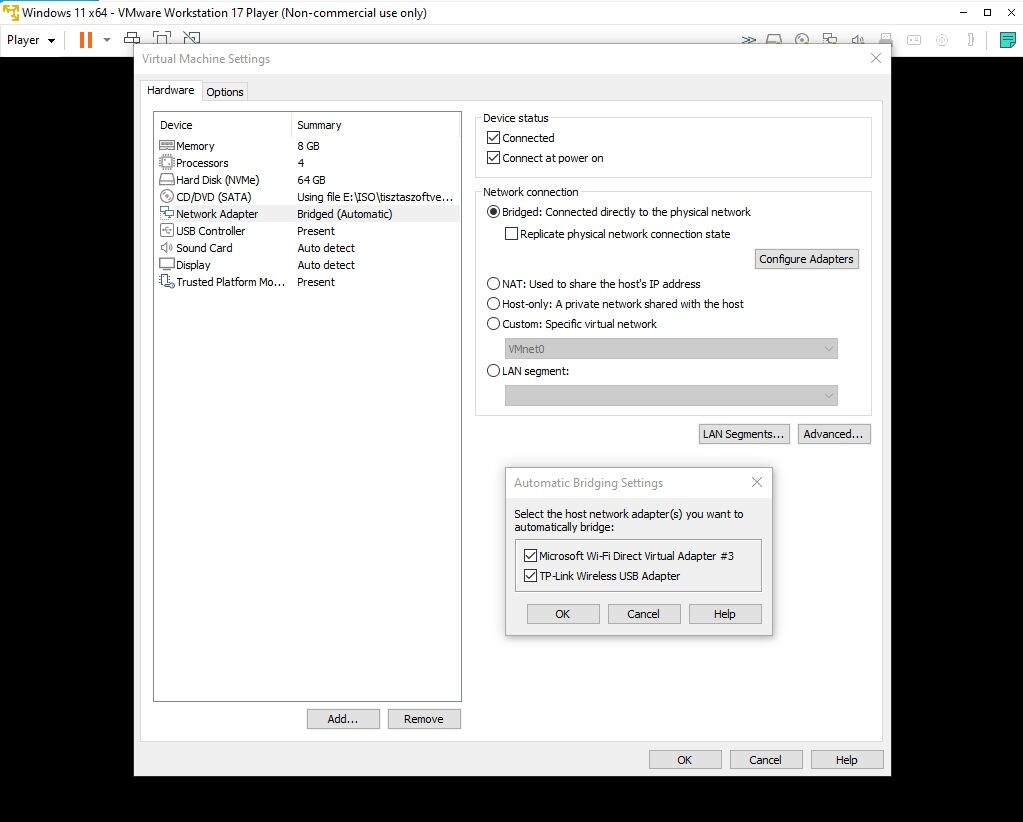Uncheck TP-Link Wireless USB Adapter
Screen dimensions: 1023x822
click(530, 576)
